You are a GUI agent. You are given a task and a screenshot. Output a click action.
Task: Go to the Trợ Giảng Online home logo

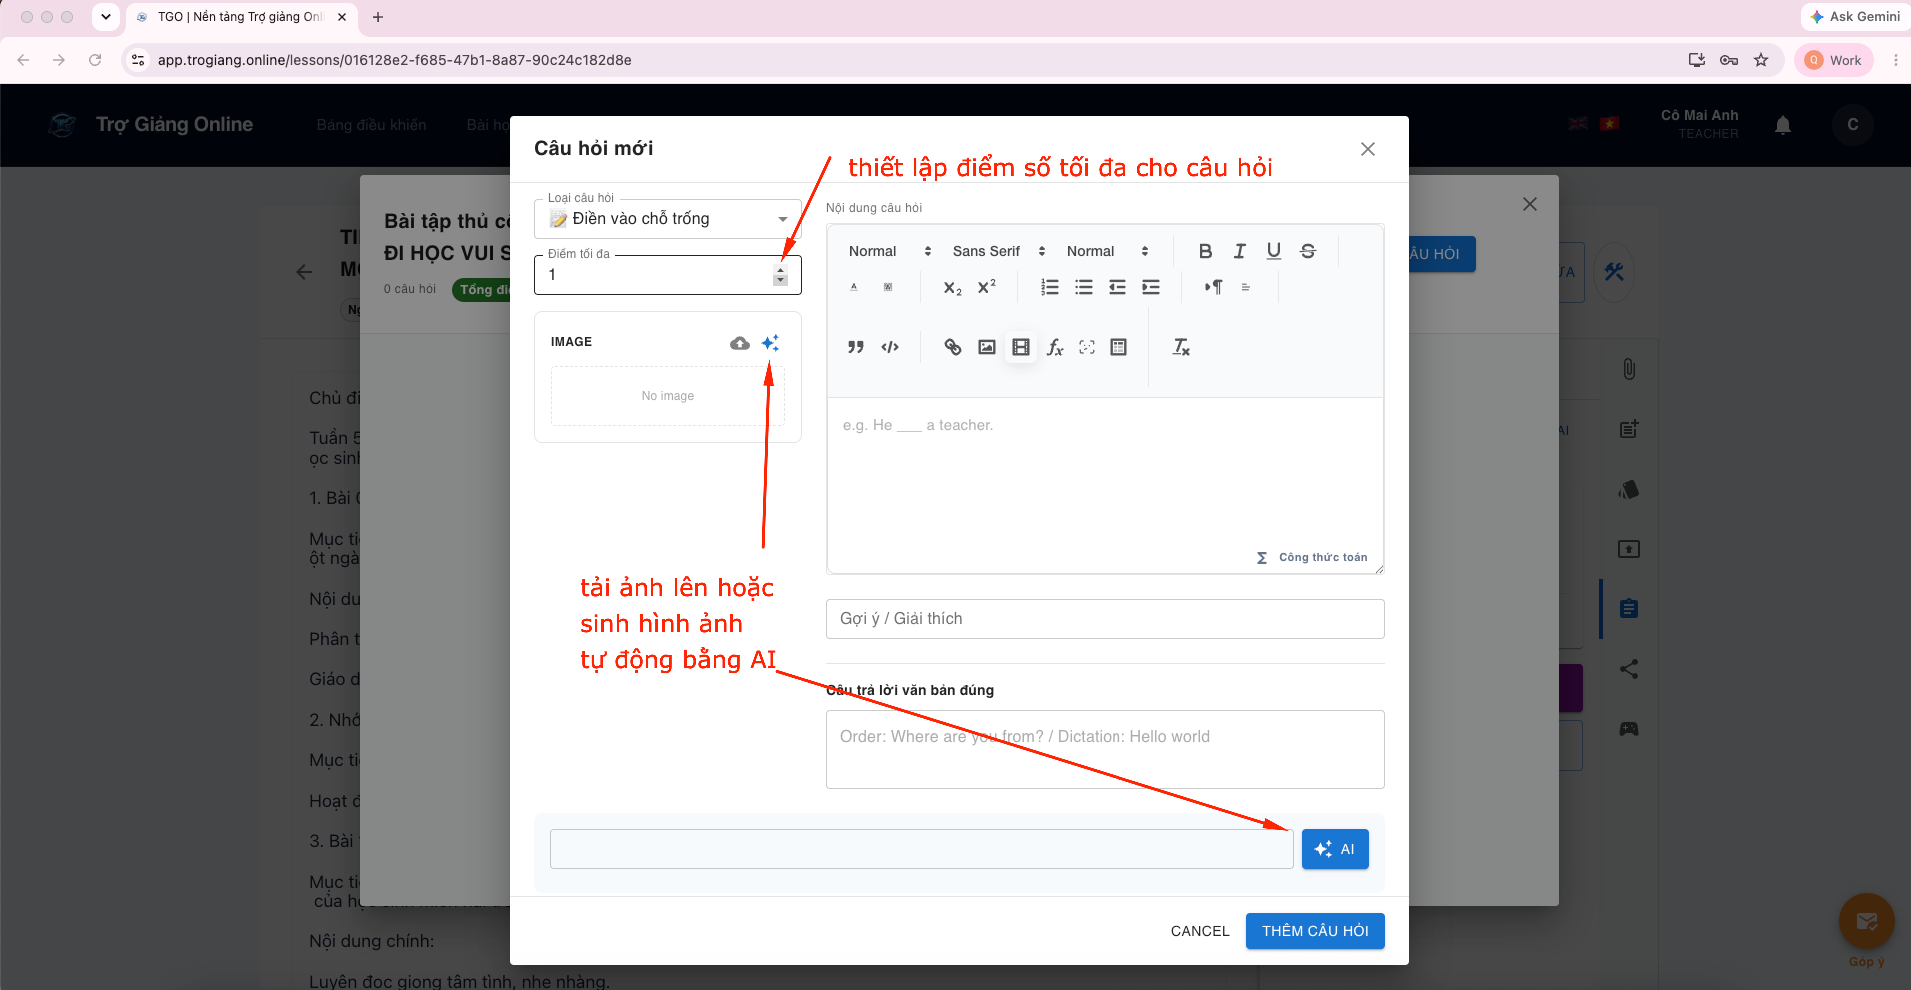(151, 125)
